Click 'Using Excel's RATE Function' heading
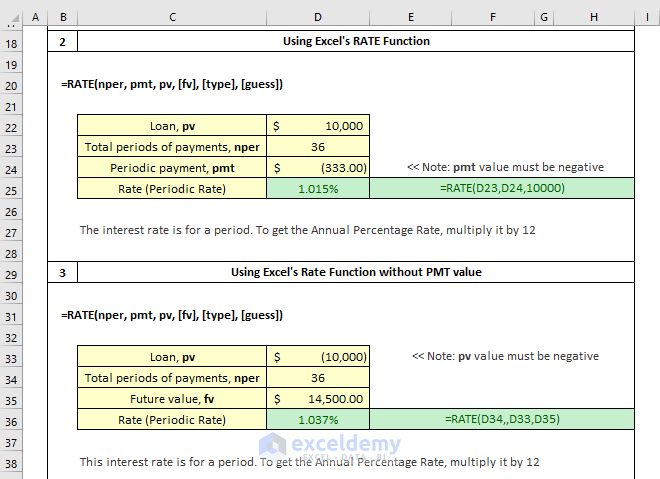Screen dimensions: 660x479 356,41
